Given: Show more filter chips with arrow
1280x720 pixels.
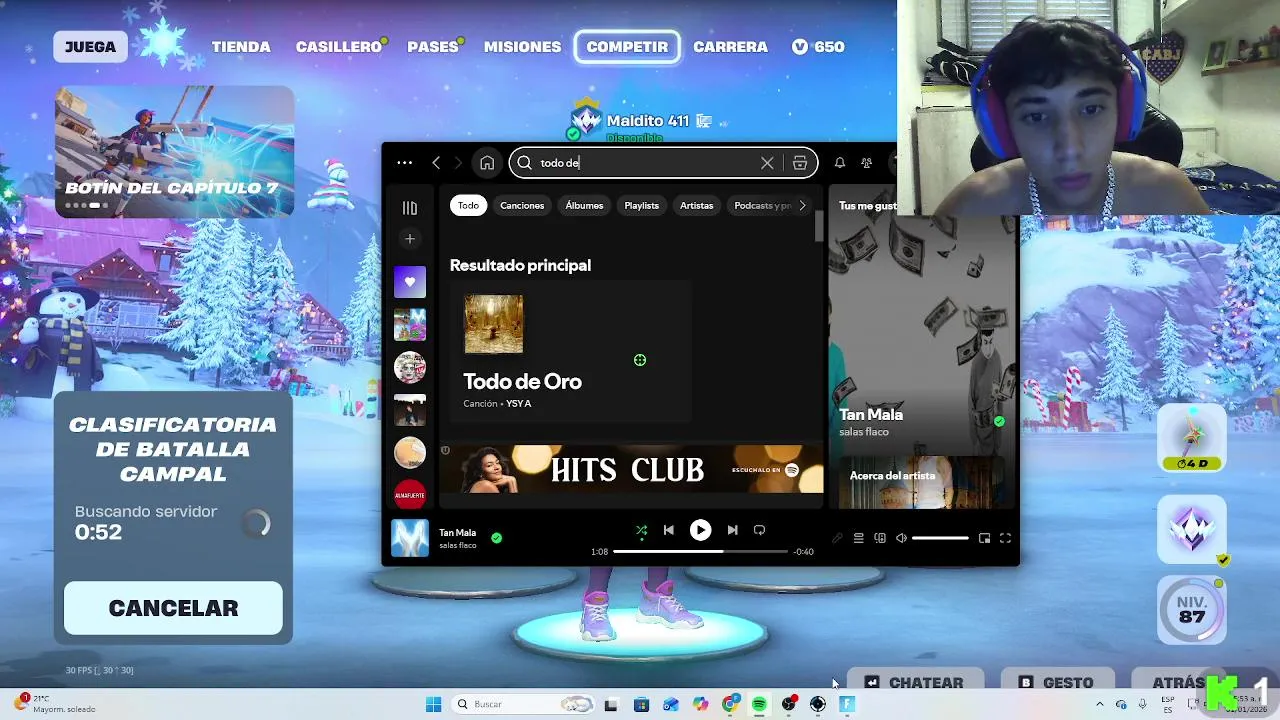Looking at the screenshot, I should (x=802, y=205).
